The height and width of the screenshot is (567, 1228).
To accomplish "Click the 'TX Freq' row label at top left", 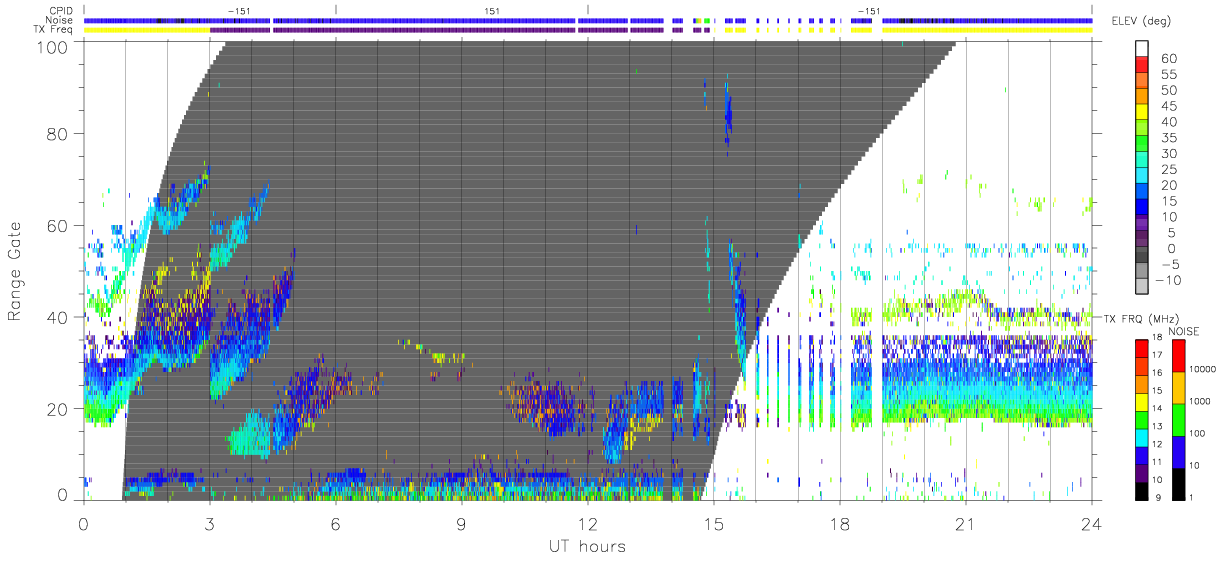I will click(55, 29).
